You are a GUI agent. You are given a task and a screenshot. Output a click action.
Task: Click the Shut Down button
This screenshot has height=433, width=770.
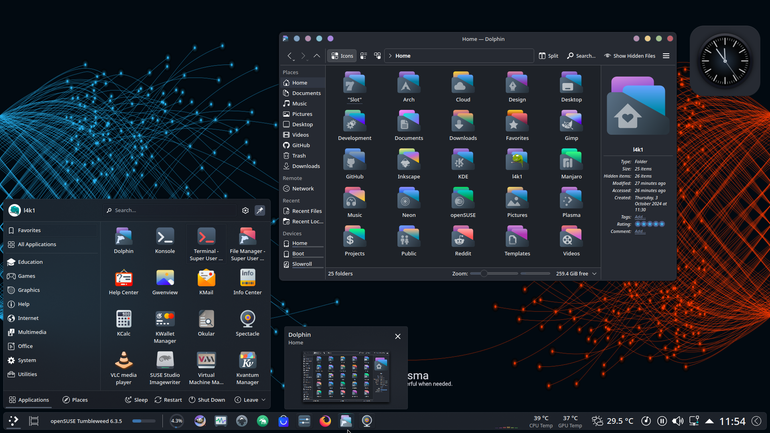(207, 400)
